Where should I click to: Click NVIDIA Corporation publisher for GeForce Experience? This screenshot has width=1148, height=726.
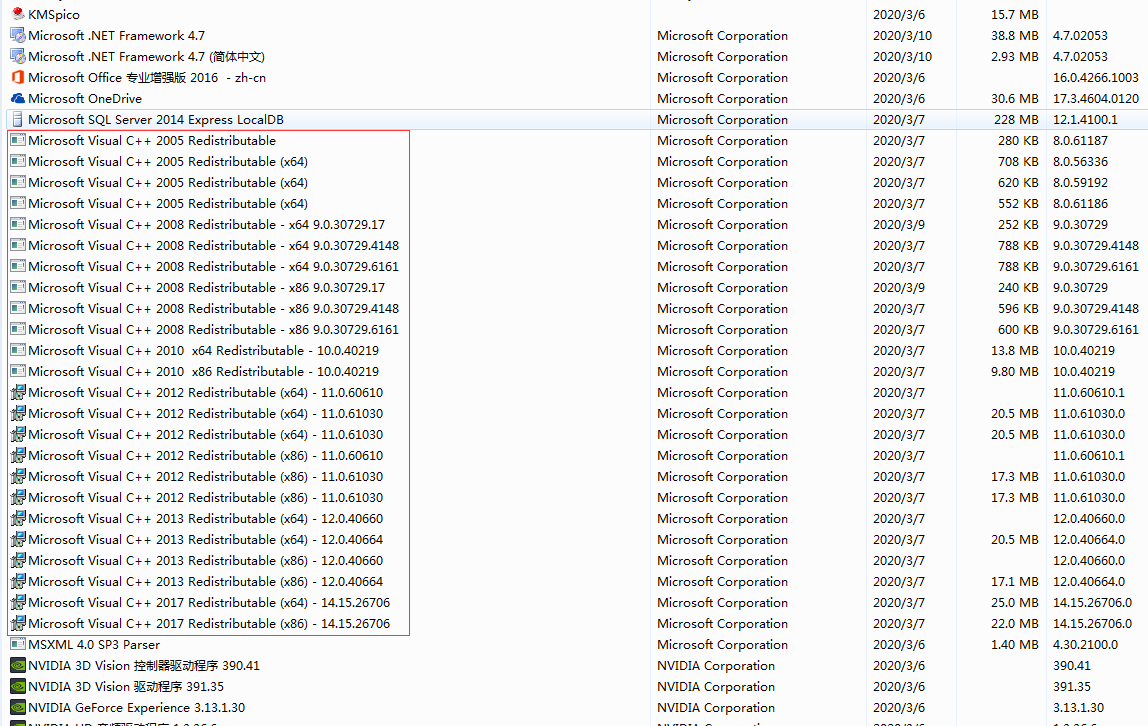point(715,708)
